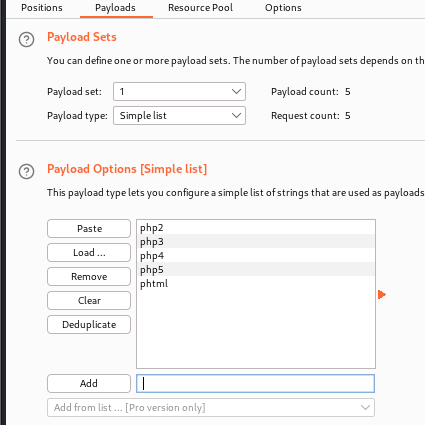Click the orange arrow beside payload list
The height and width of the screenshot is (425, 425).
(x=382, y=294)
